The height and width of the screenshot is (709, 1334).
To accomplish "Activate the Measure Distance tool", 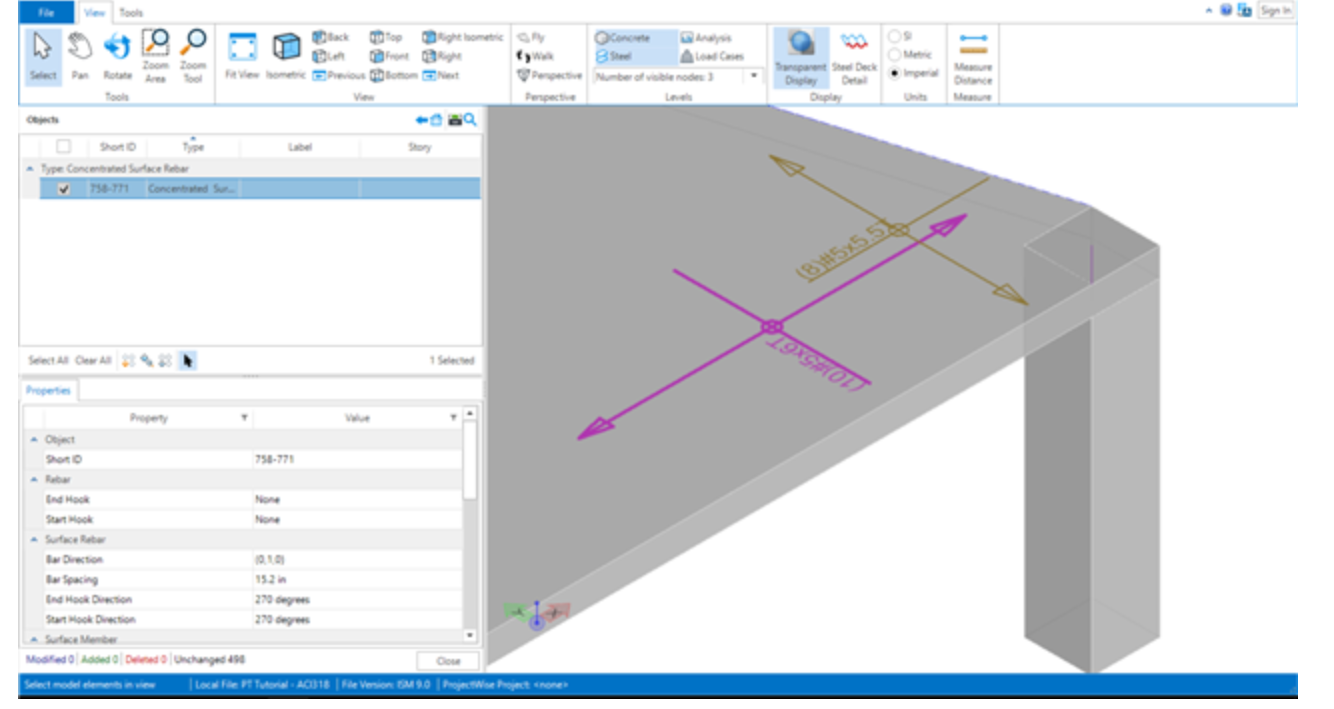I will tap(972, 58).
